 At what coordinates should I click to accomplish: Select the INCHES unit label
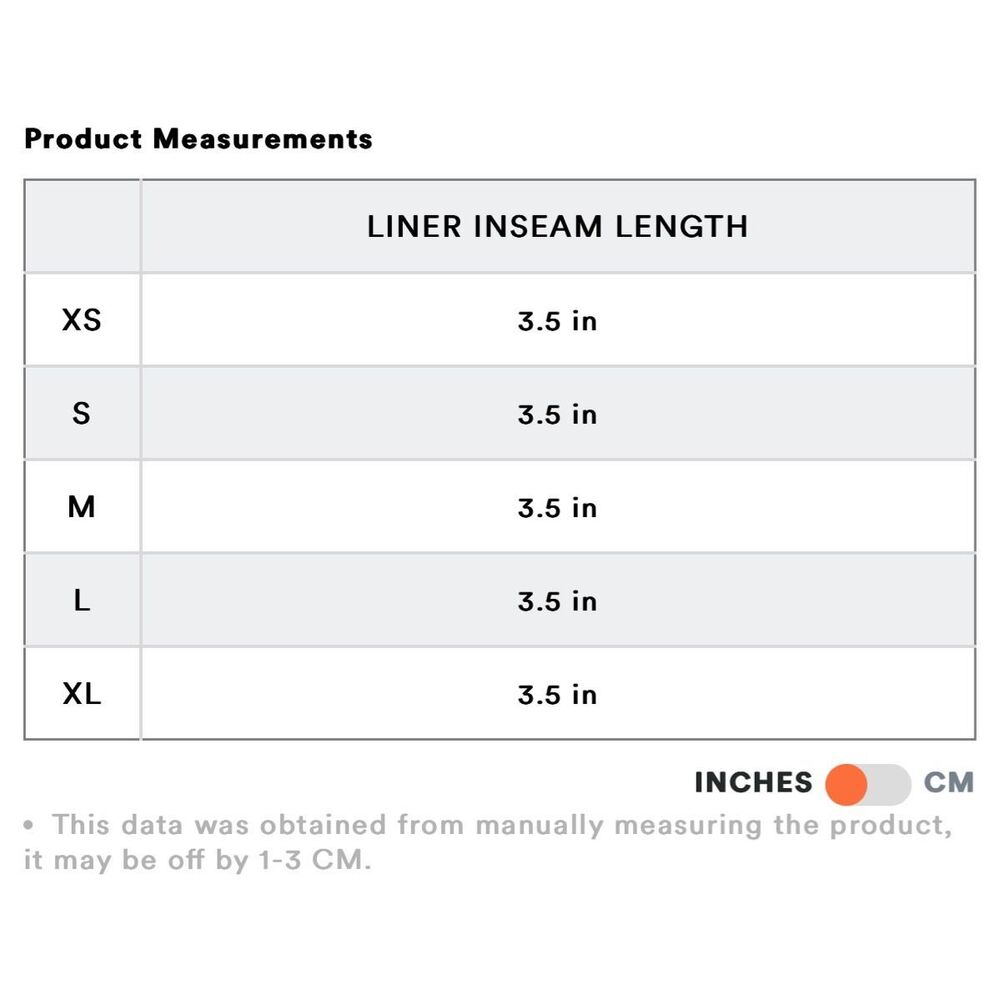pos(753,782)
